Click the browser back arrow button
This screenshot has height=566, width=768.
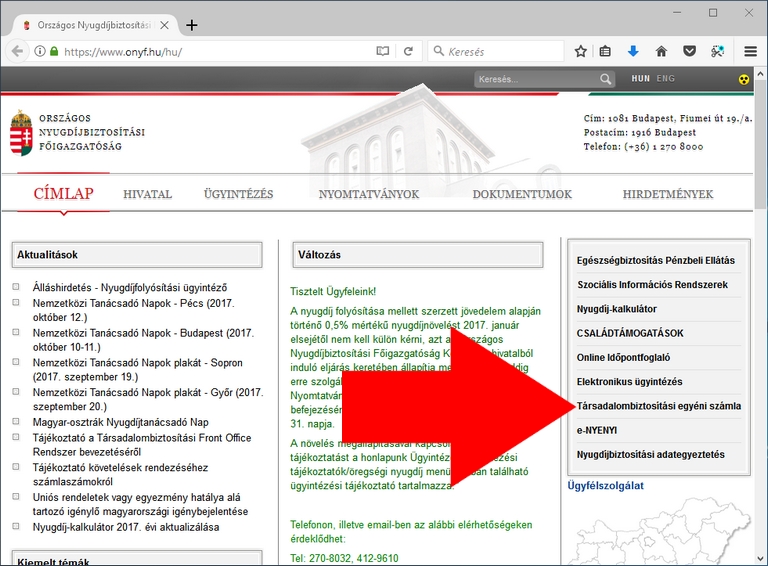pos(17,51)
